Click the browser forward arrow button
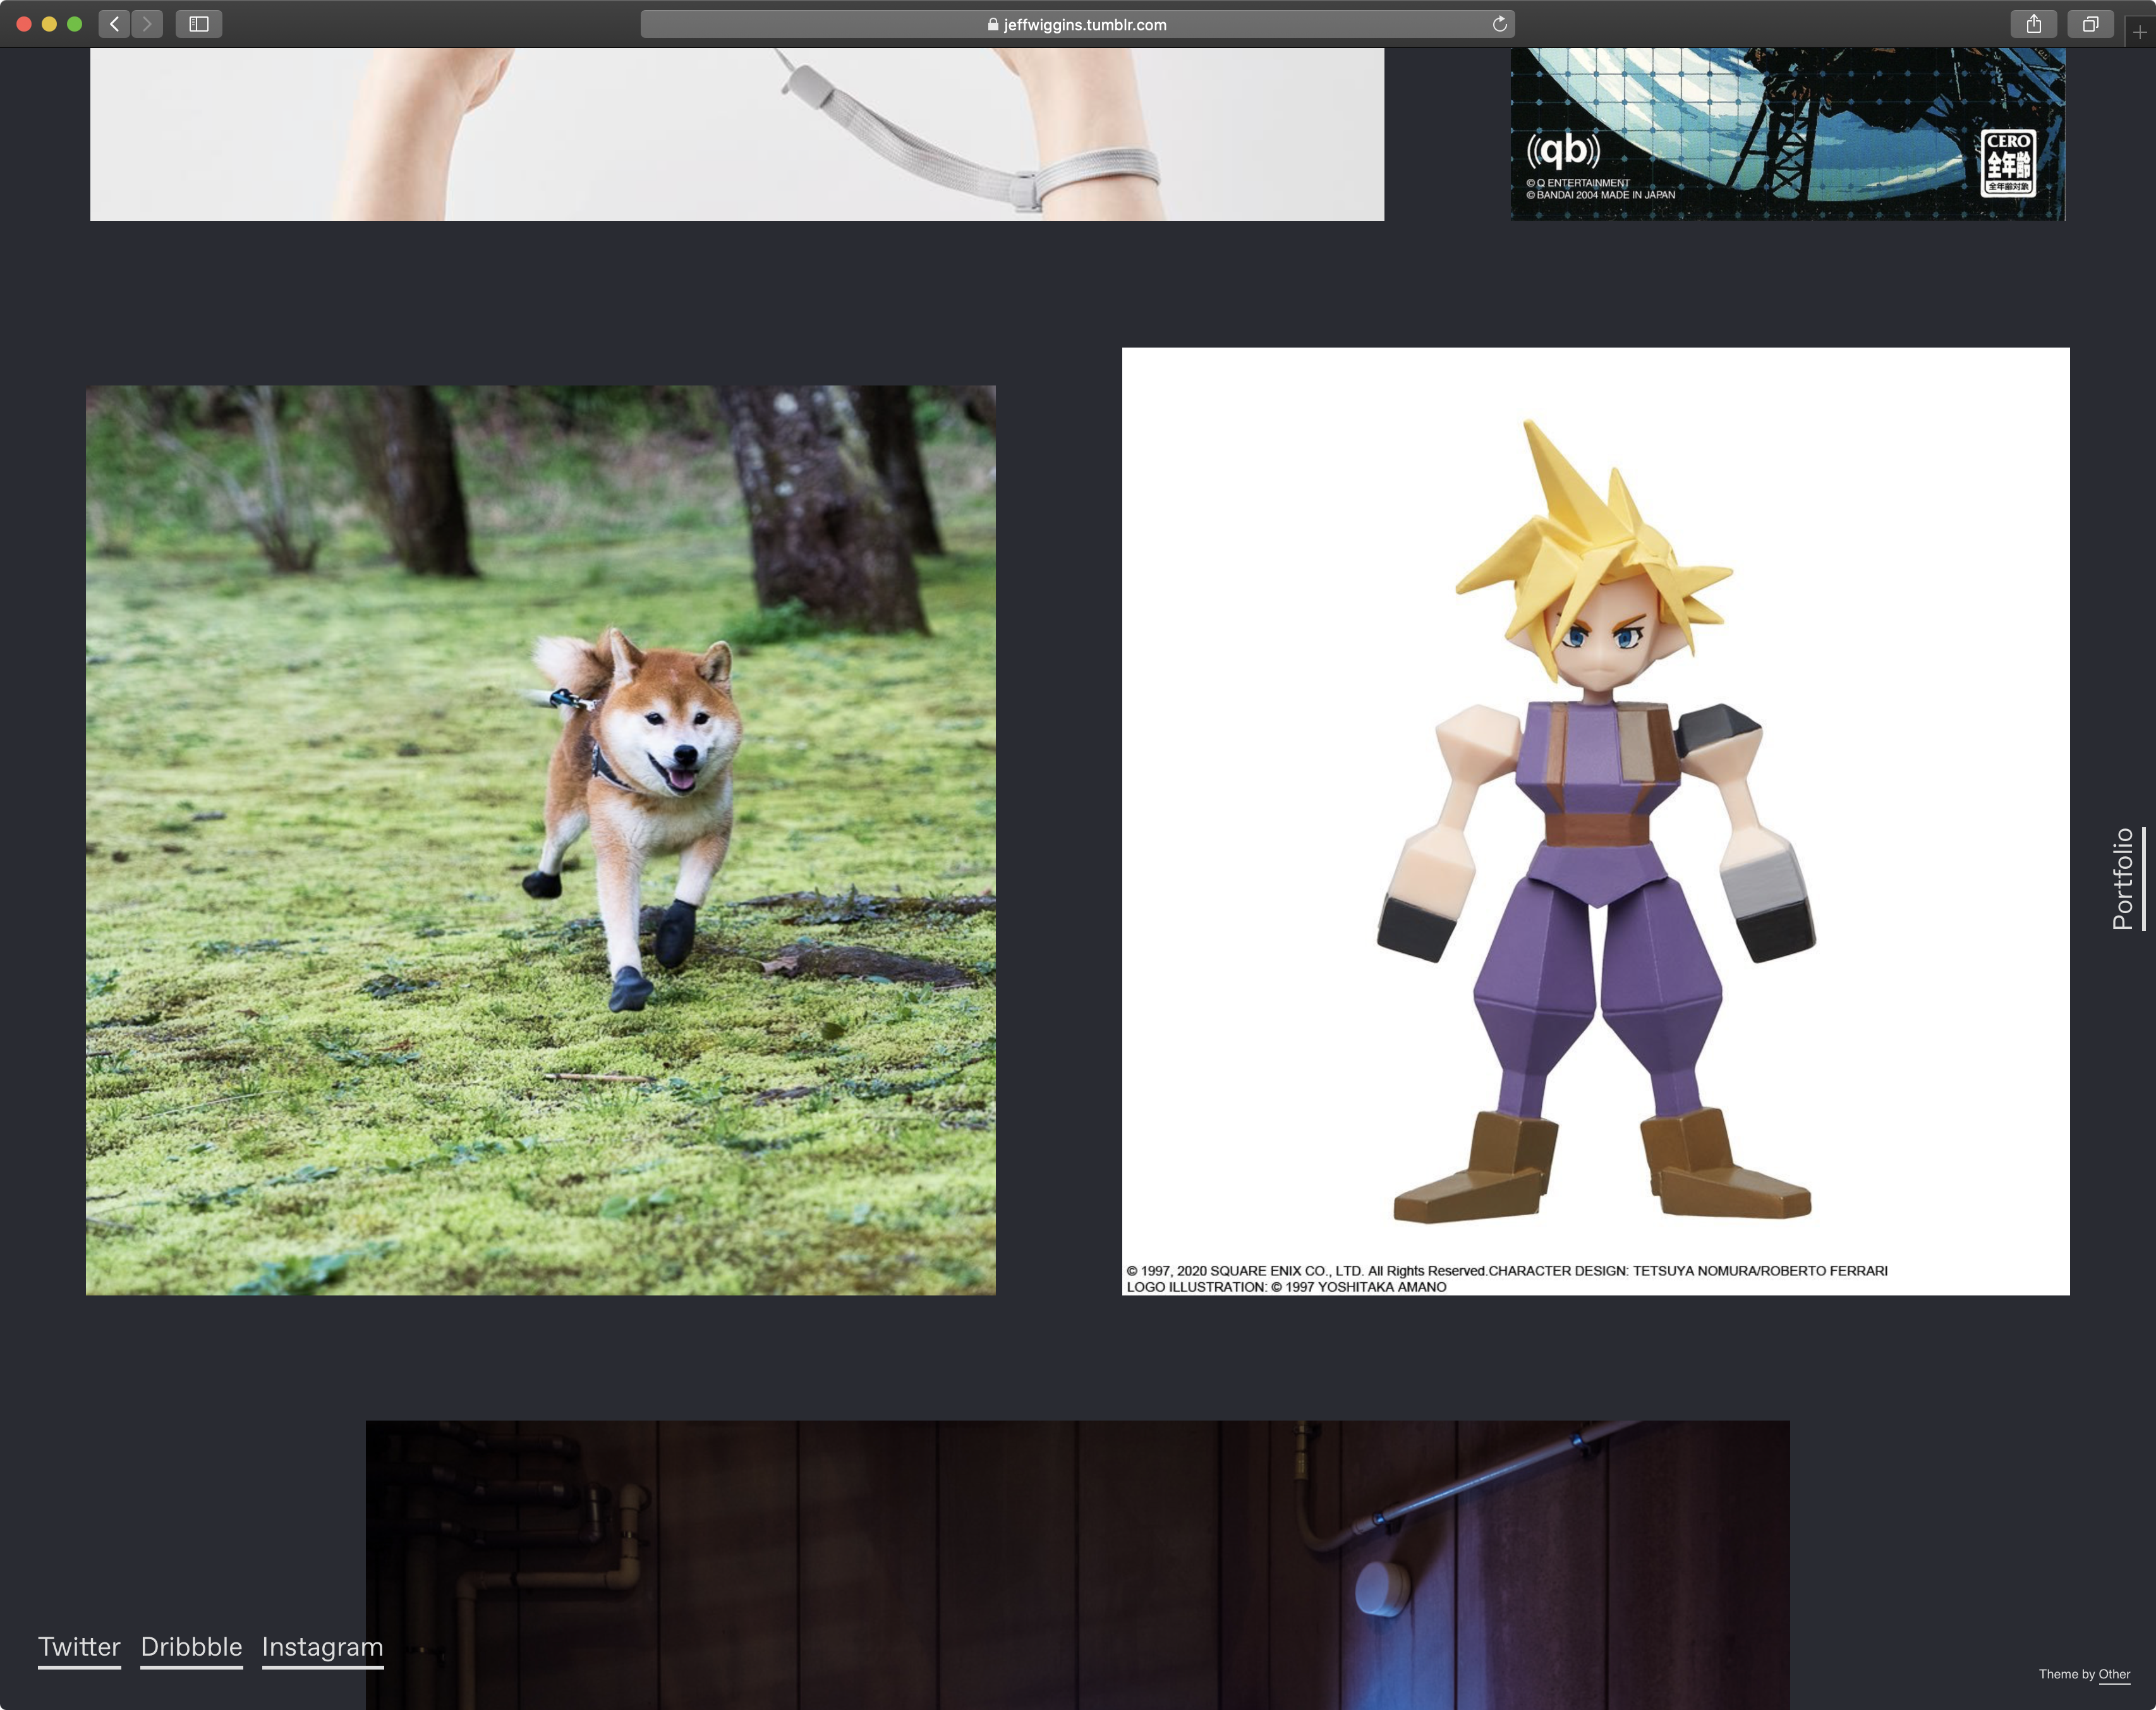2156x1710 pixels. (147, 24)
